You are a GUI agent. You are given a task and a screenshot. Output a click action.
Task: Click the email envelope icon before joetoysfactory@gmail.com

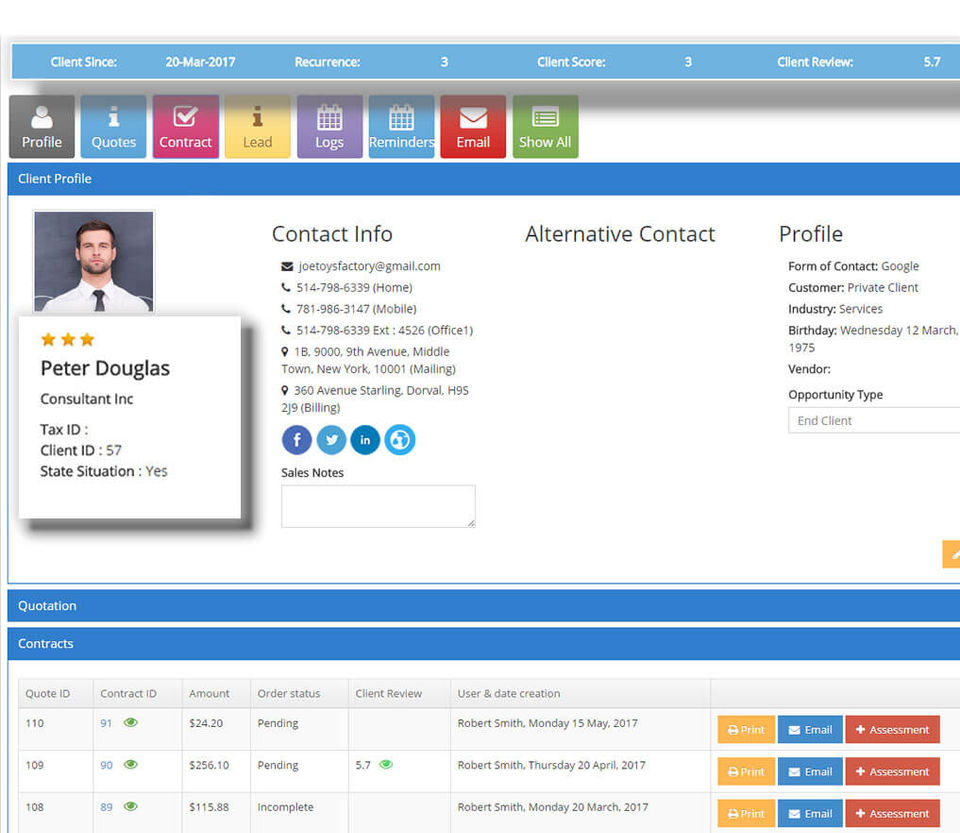(287, 266)
